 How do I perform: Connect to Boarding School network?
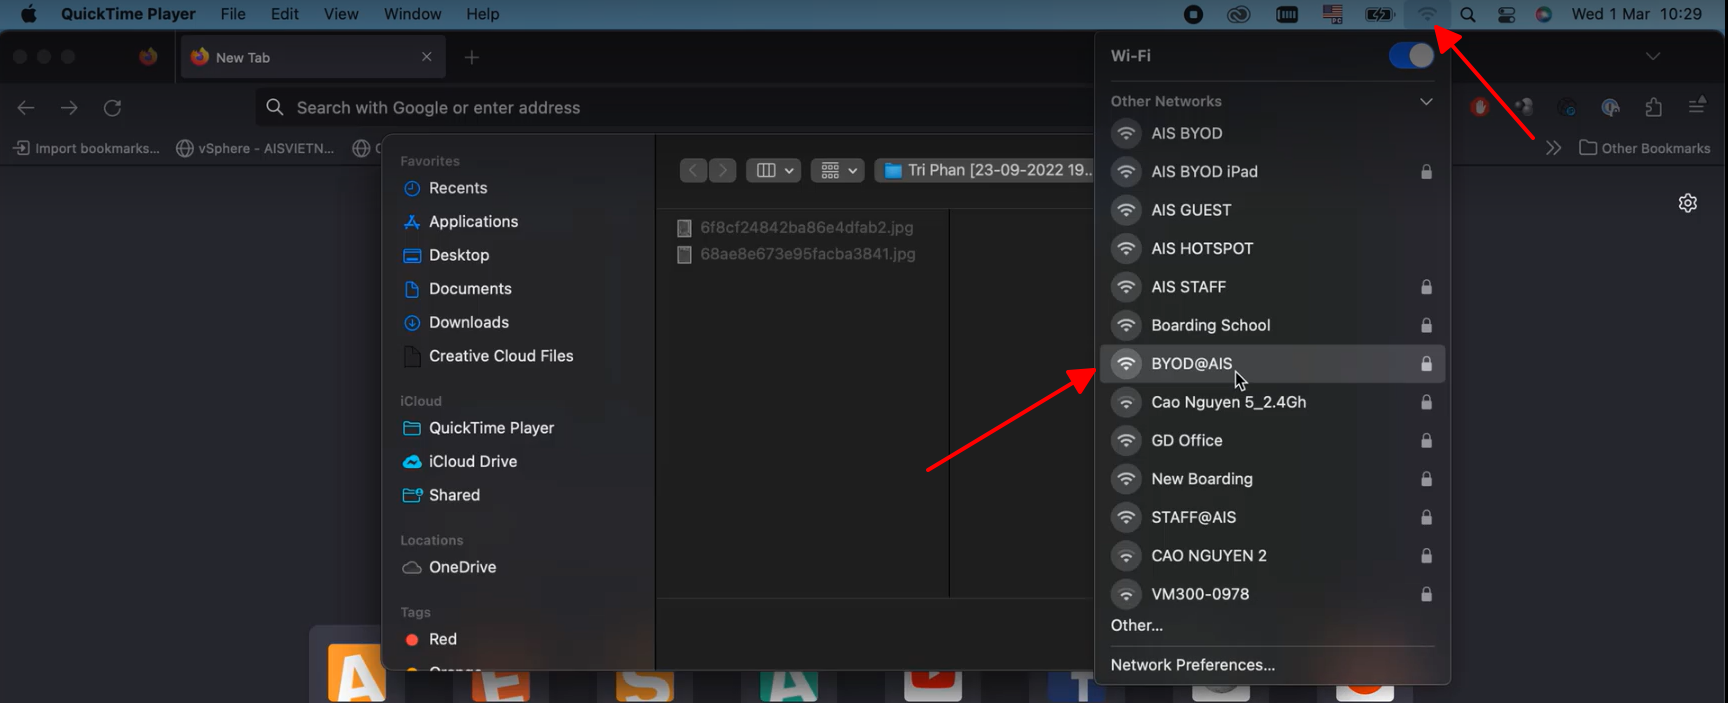(1272, 325)
